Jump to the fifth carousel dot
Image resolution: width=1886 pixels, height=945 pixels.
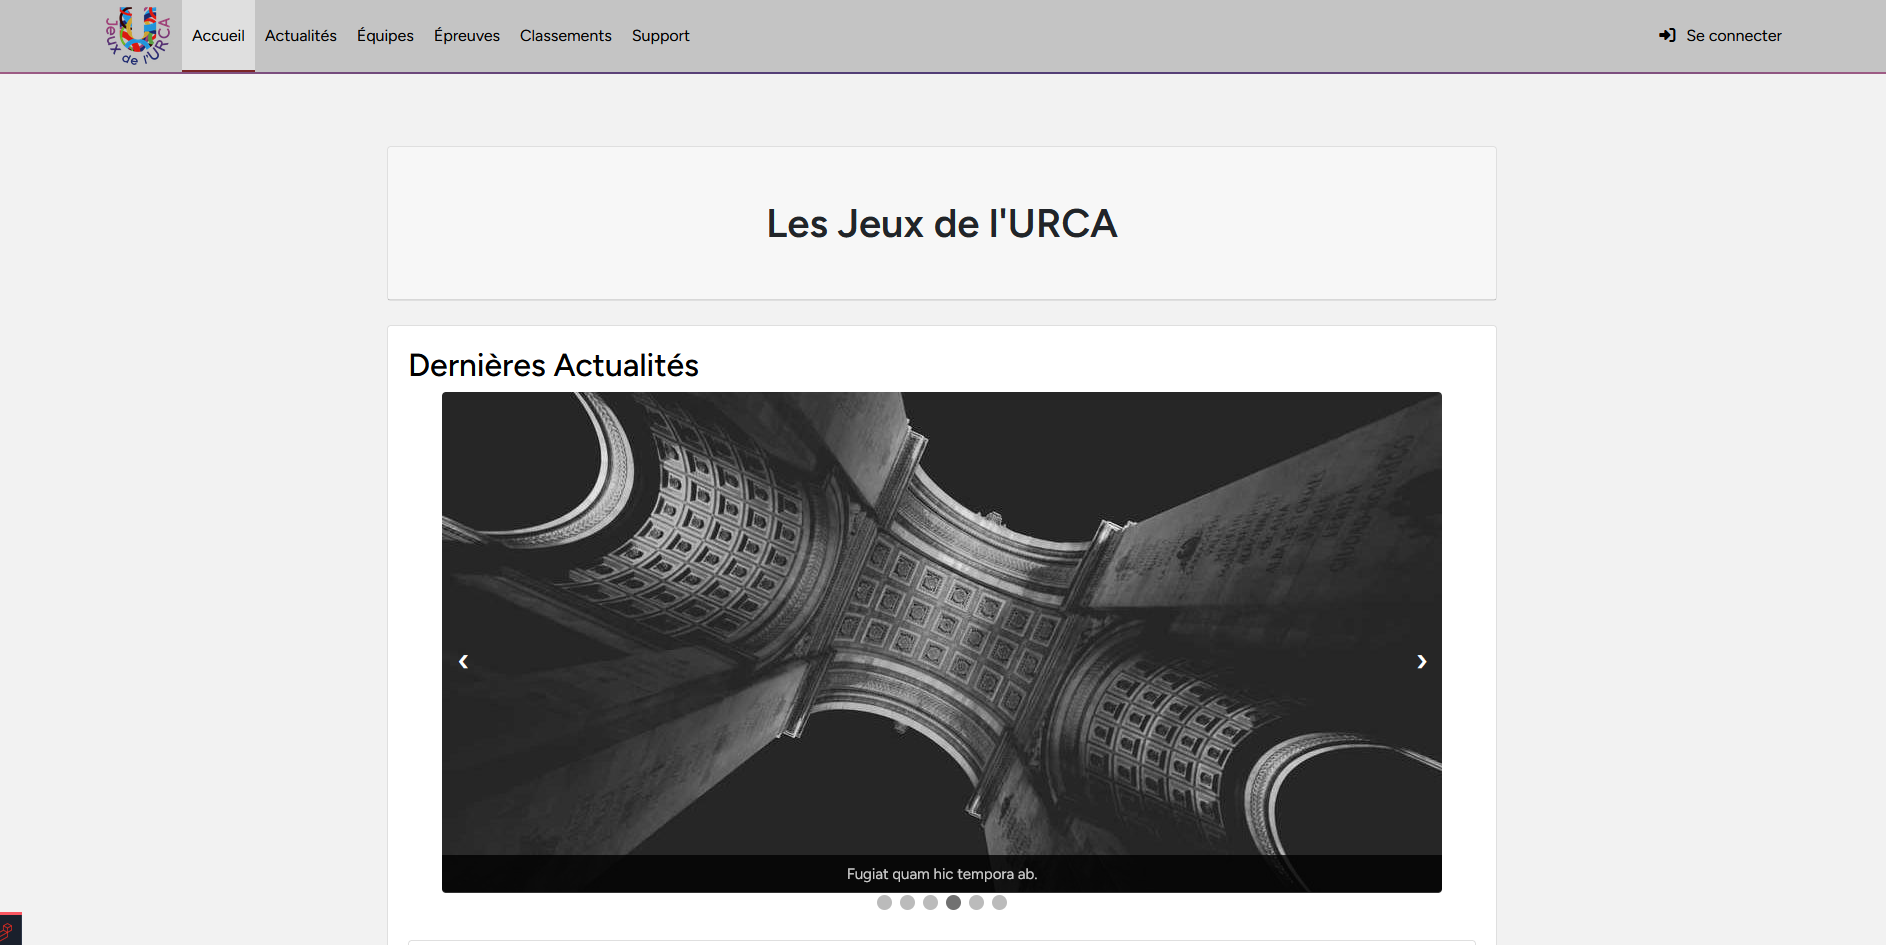(x=976, y=903)
